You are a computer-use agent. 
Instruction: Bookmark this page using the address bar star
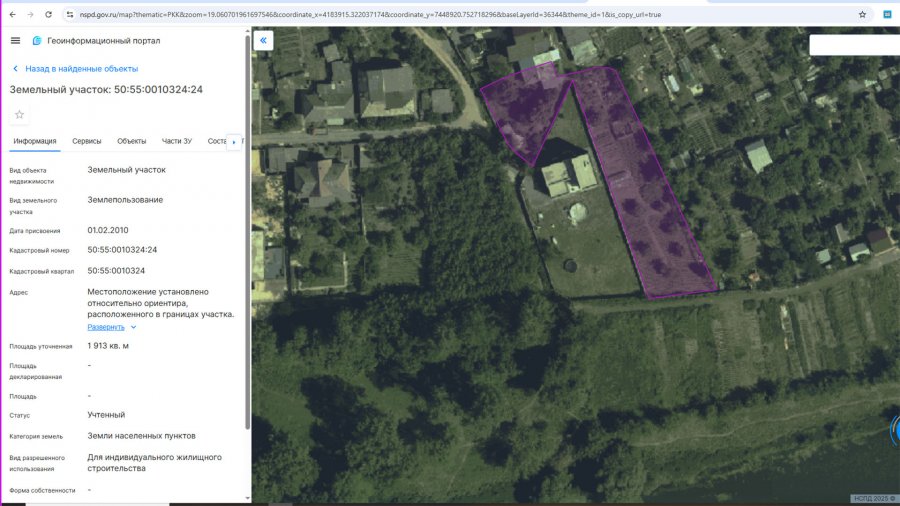click(862, 15)
